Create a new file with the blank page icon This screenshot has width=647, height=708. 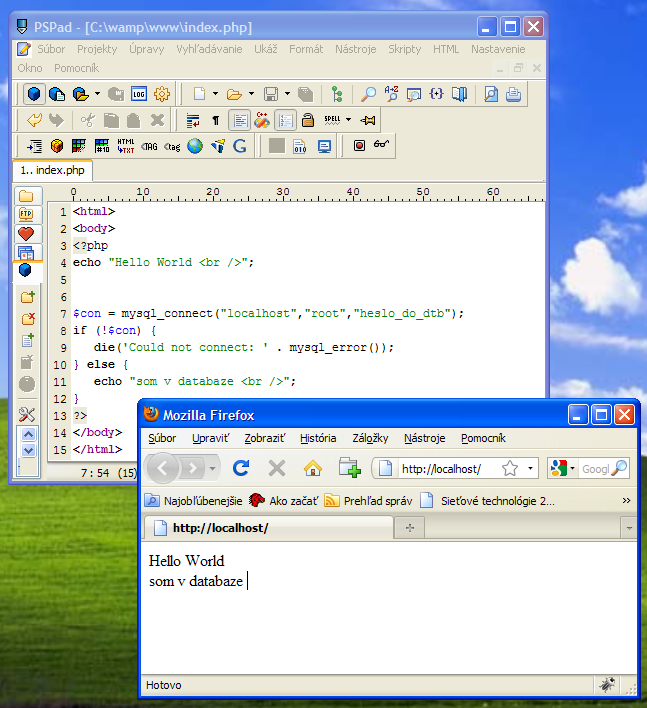tap(200, 94)
